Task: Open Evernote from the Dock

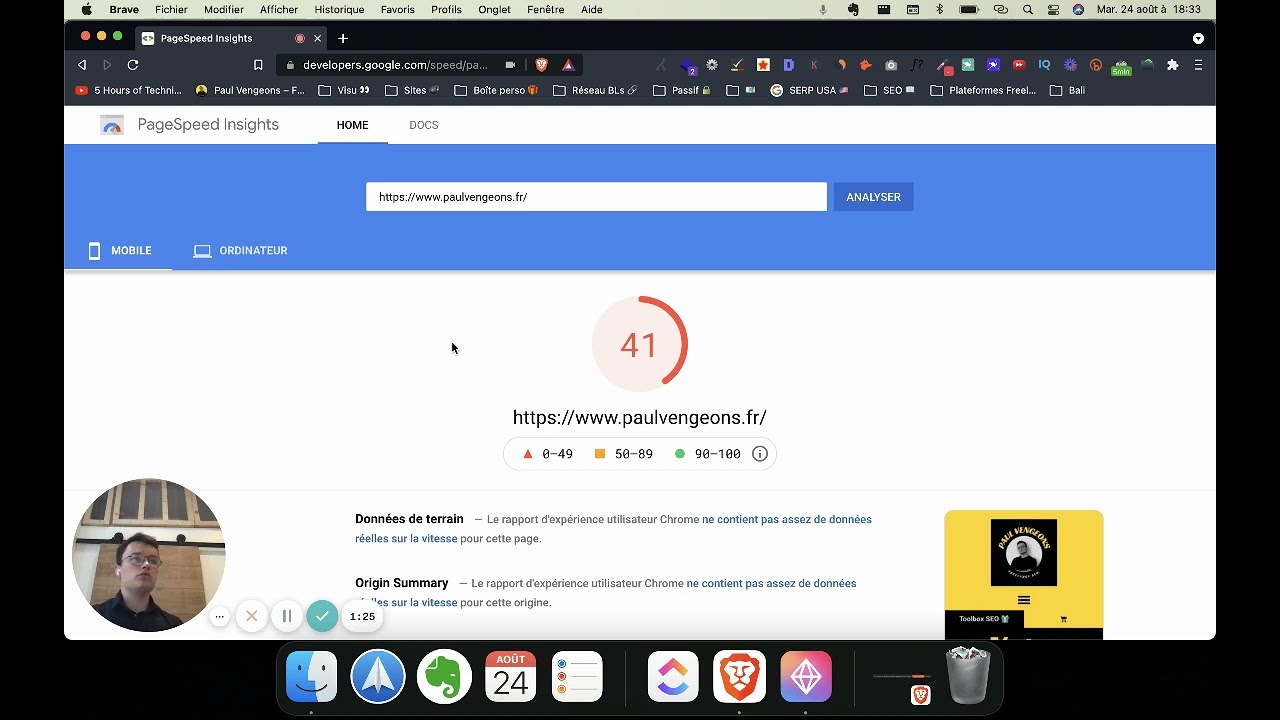Action: click(444, 677)
